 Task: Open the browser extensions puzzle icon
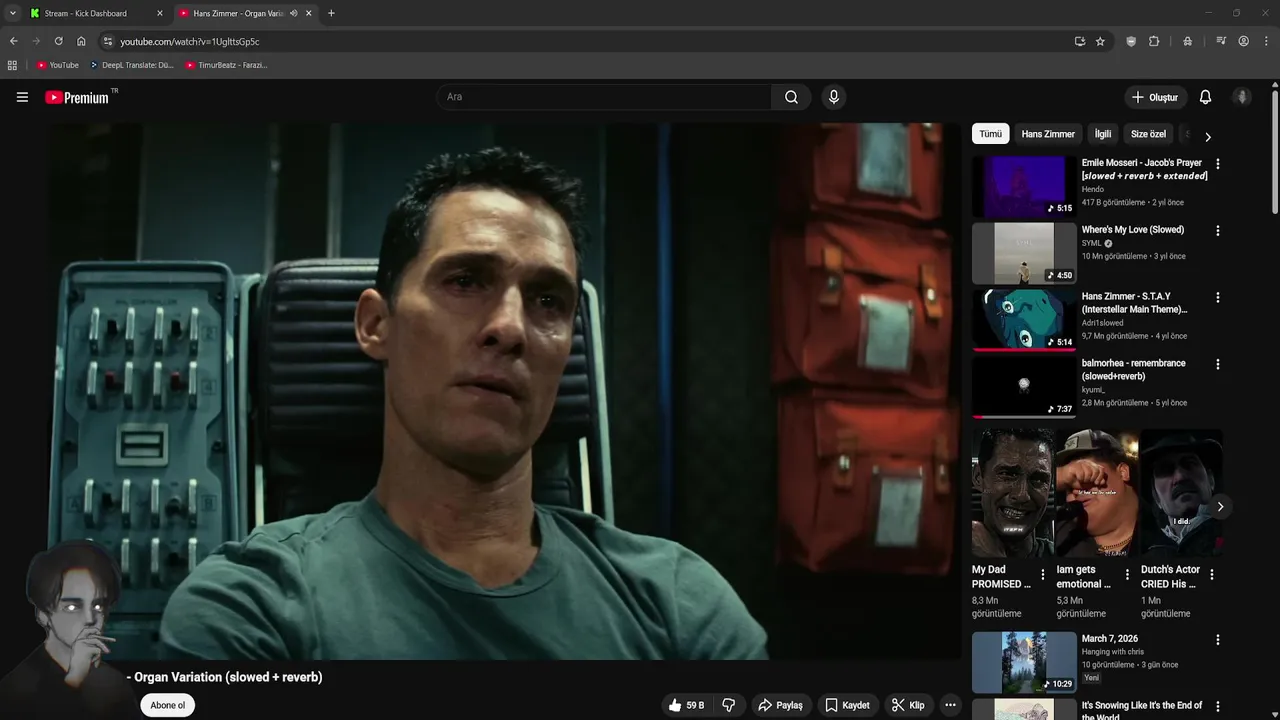click(1154, 41)
